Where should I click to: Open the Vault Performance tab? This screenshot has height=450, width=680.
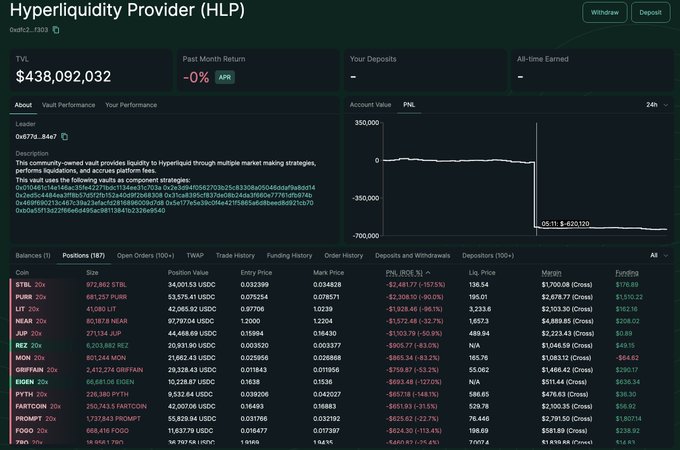coord(69,105)
